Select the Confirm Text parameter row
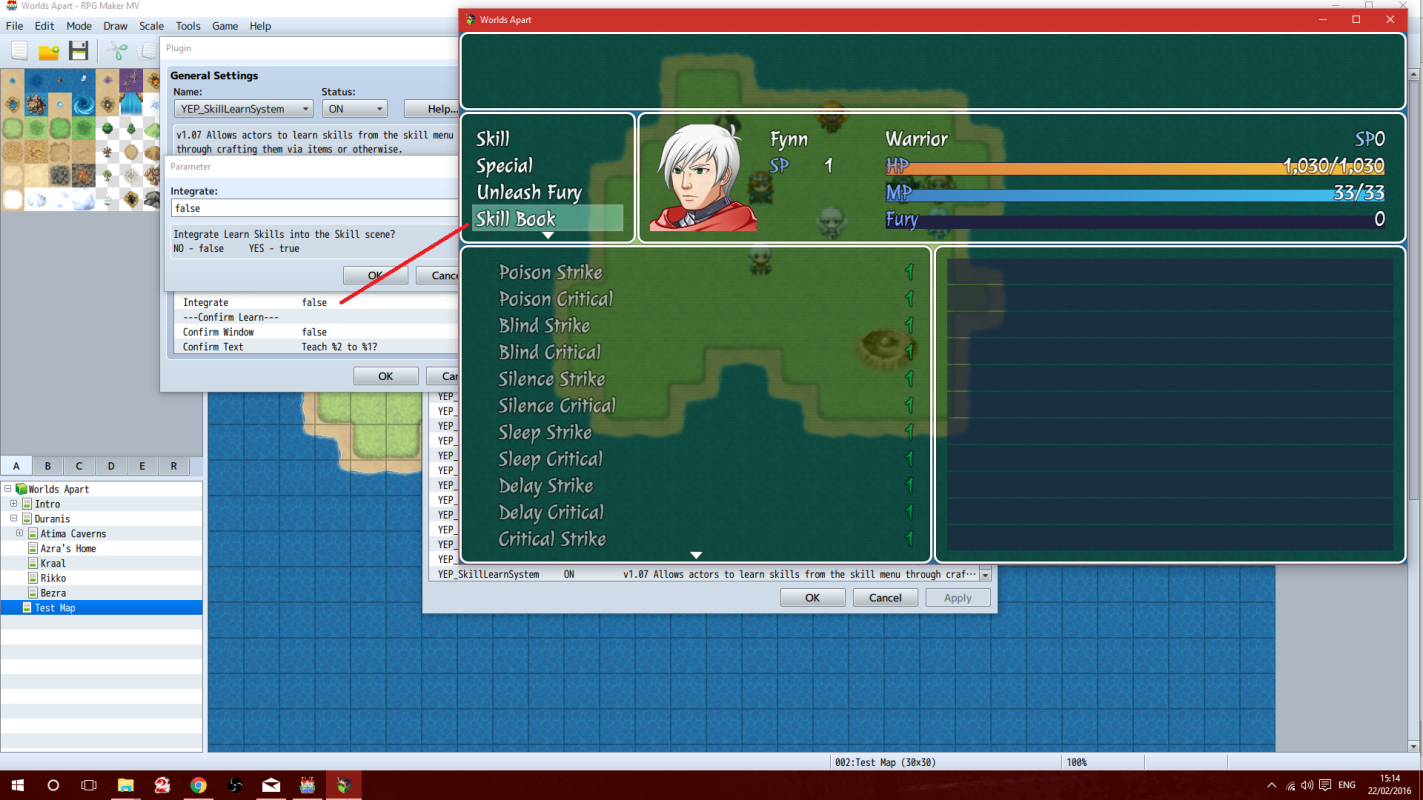 (x=317, y=347)
